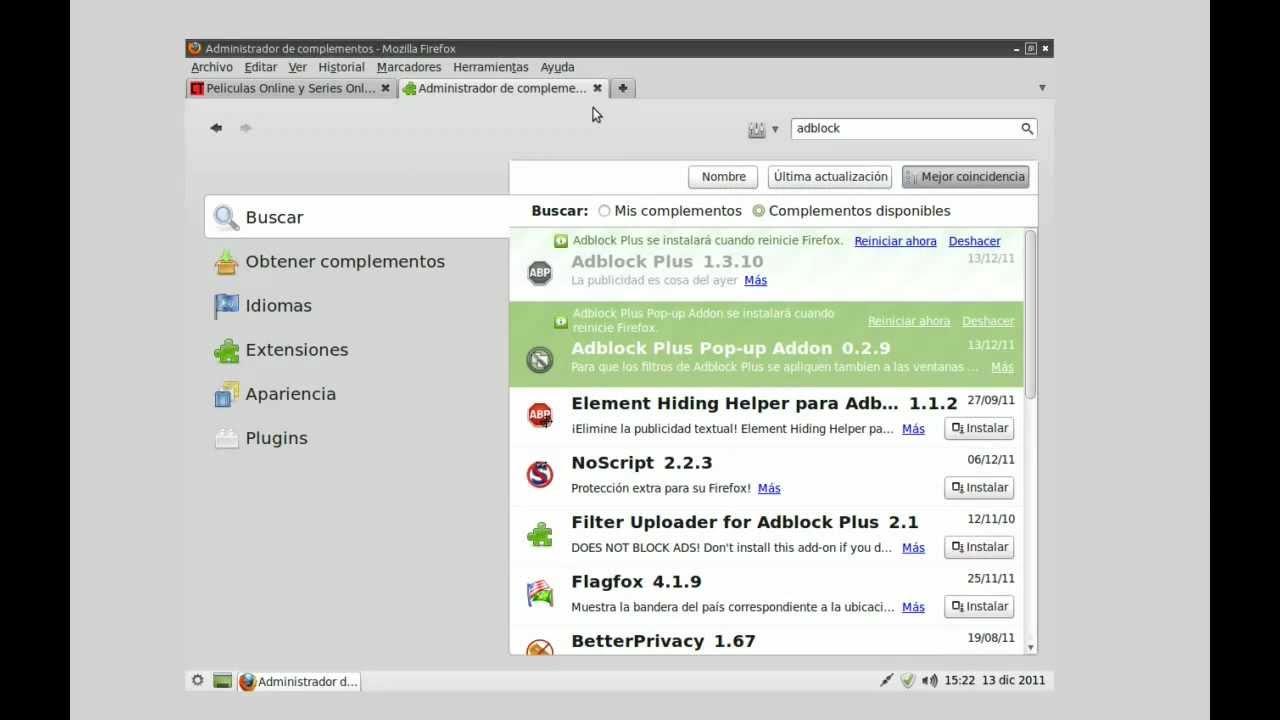Click the volume speaker tray icon
The height and width of the screenshot is (720, 1280).
coord(930,680)
